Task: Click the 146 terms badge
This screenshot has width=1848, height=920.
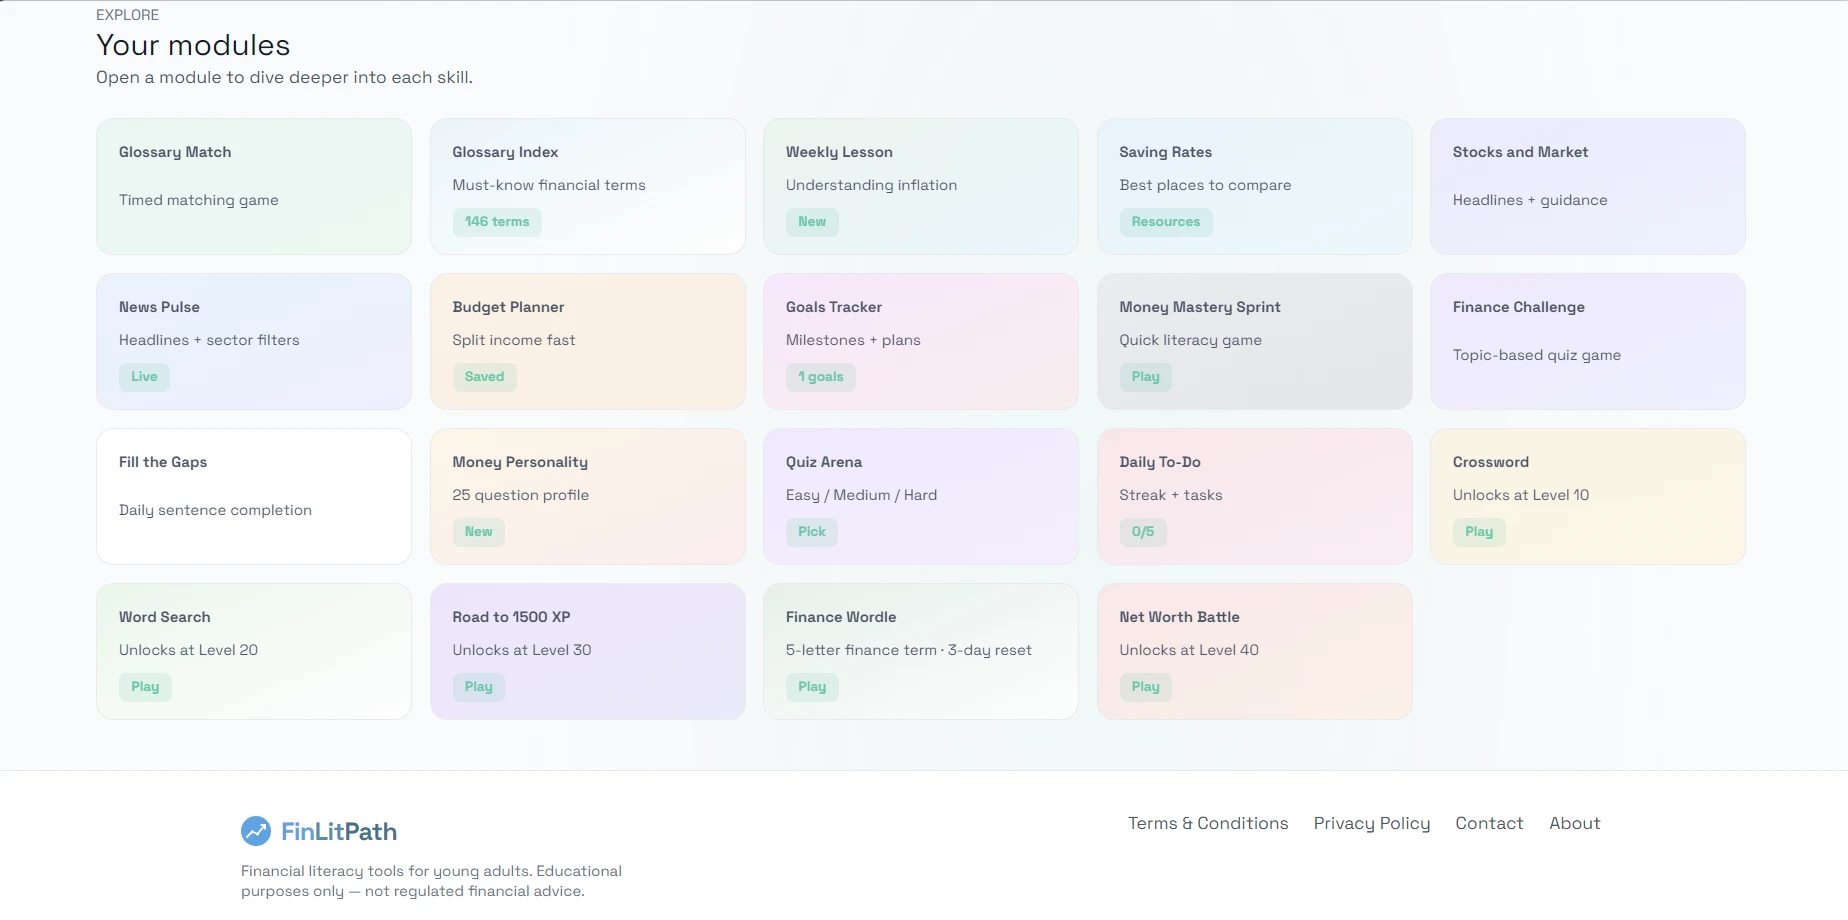Action: (497, 222)
